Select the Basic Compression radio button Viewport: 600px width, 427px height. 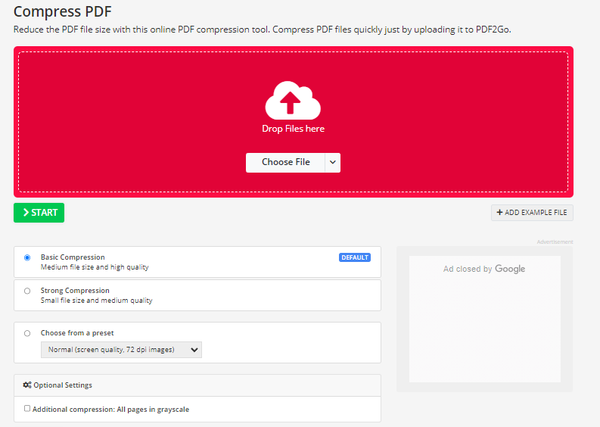point(27,258)
